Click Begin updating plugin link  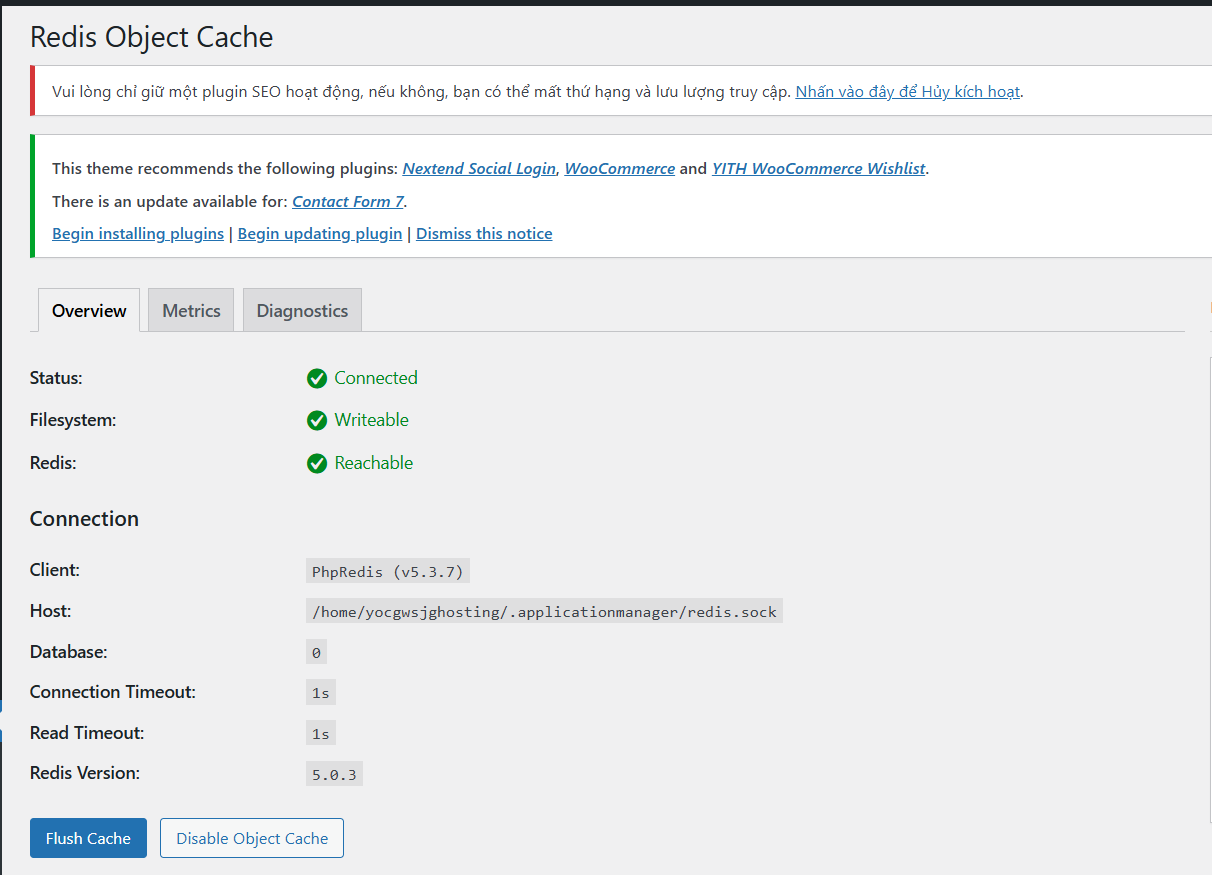(320, 233)
